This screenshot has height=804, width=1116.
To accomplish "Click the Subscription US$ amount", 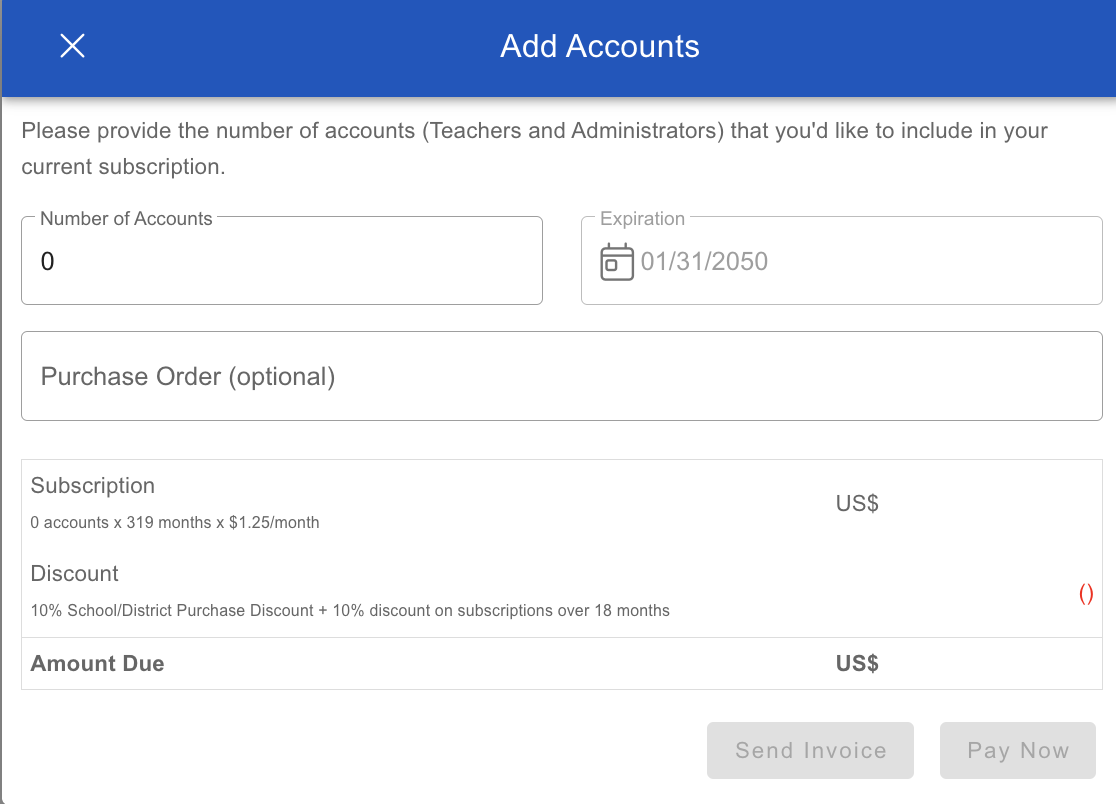I will point(857,503).
